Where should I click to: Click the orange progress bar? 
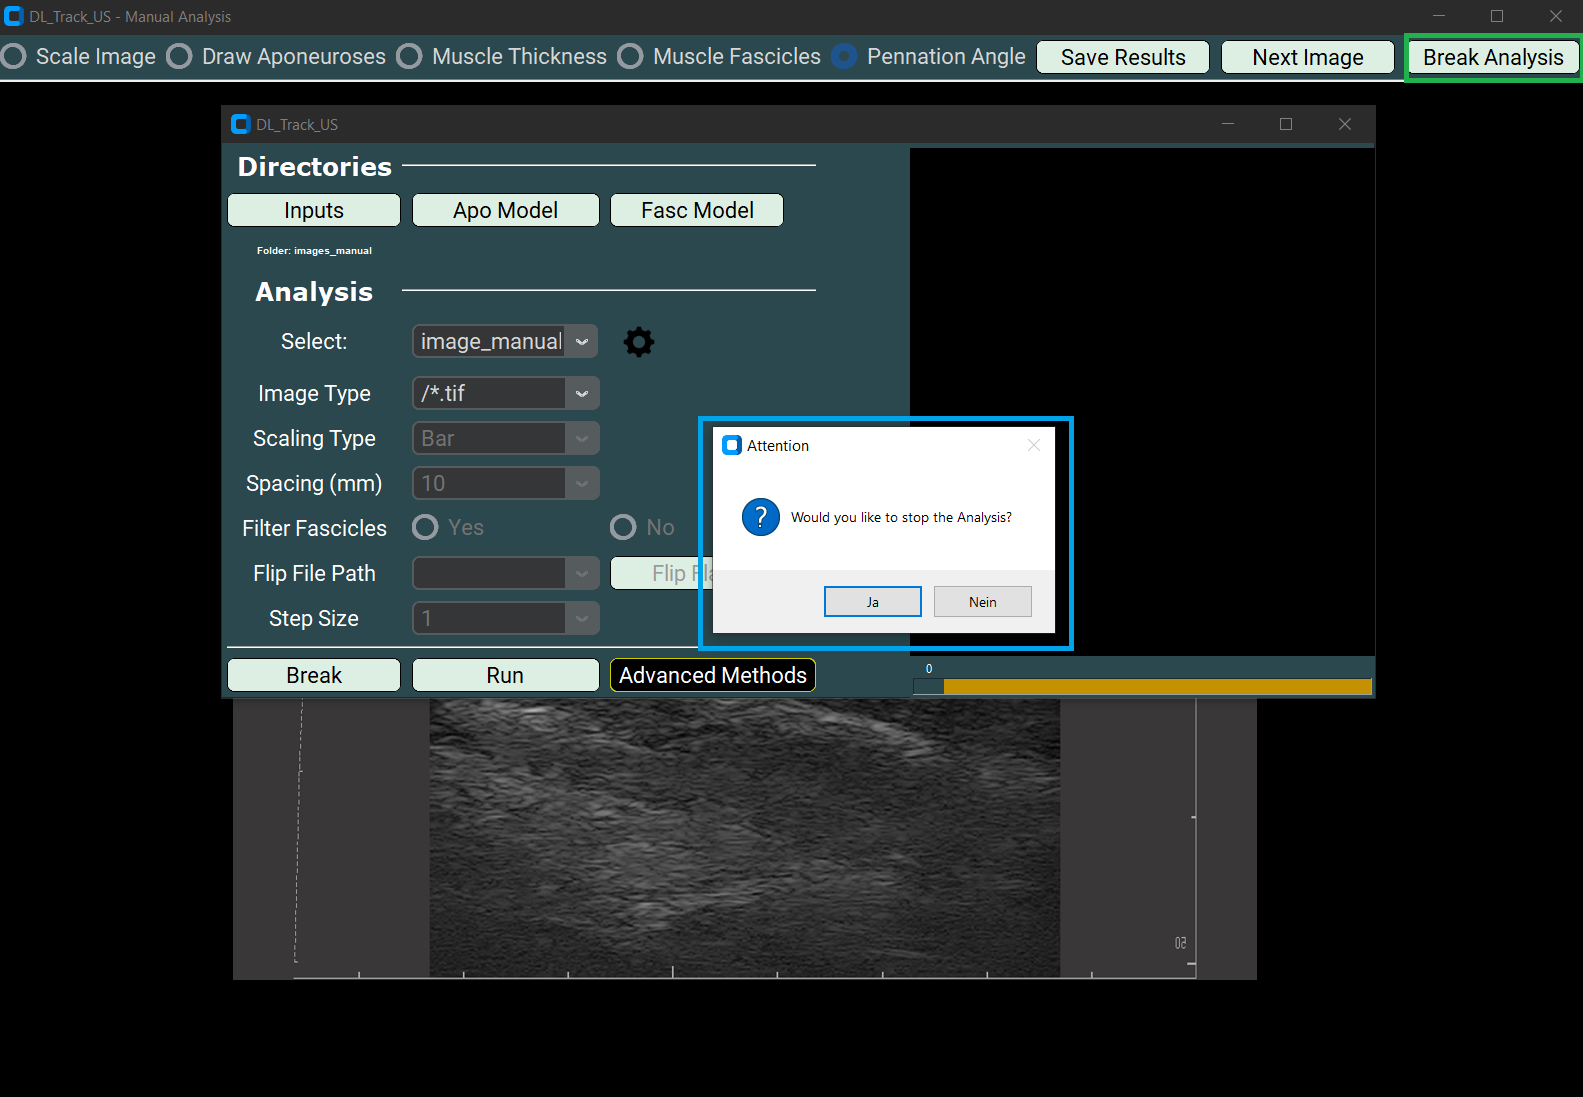[x=1156, y=687]
